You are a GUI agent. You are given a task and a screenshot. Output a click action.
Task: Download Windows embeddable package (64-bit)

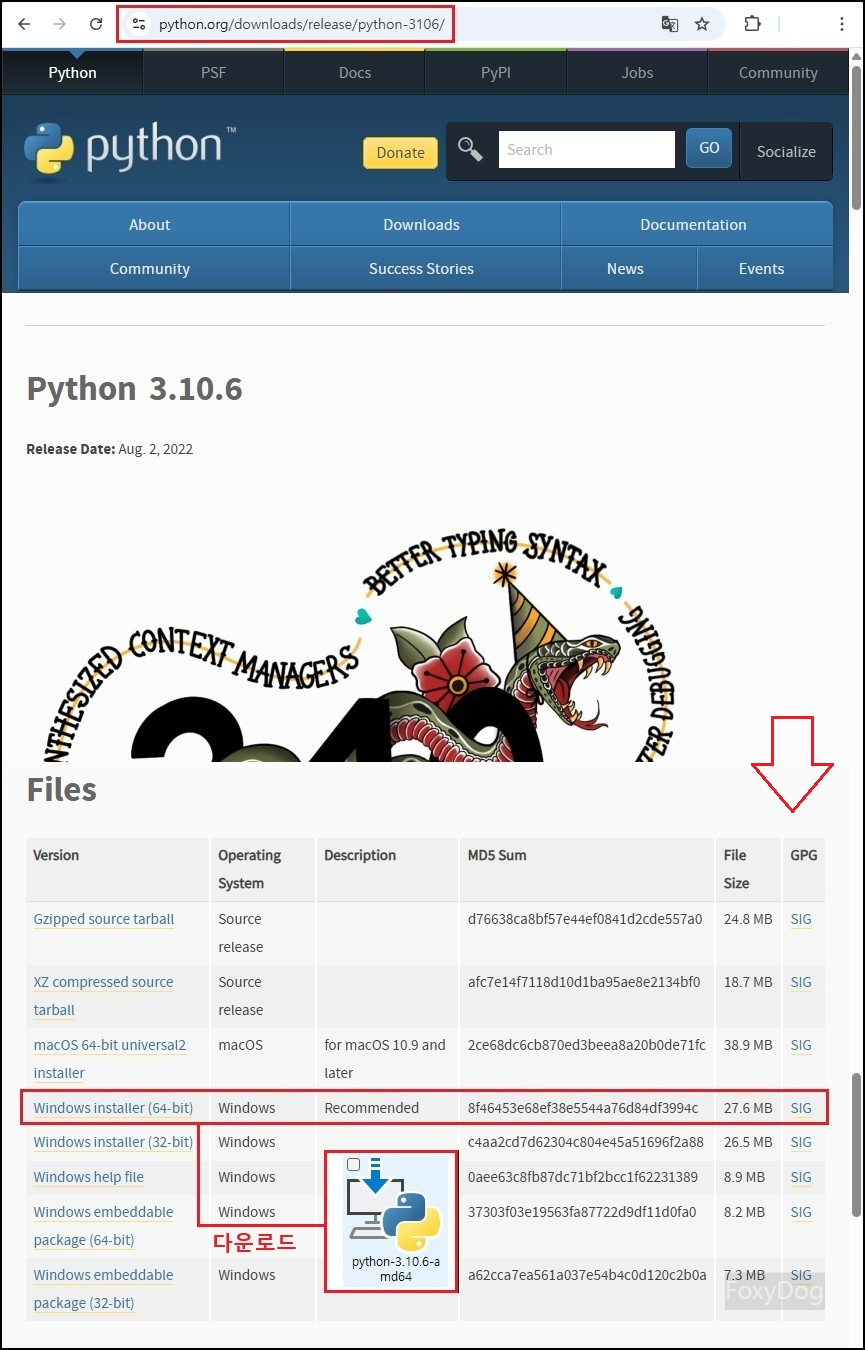[103, 1226]
